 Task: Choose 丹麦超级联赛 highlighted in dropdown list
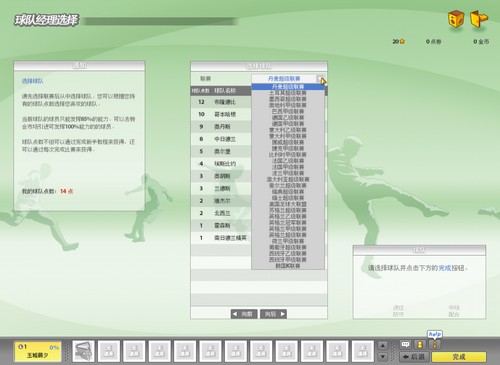[x=288, y=87]
